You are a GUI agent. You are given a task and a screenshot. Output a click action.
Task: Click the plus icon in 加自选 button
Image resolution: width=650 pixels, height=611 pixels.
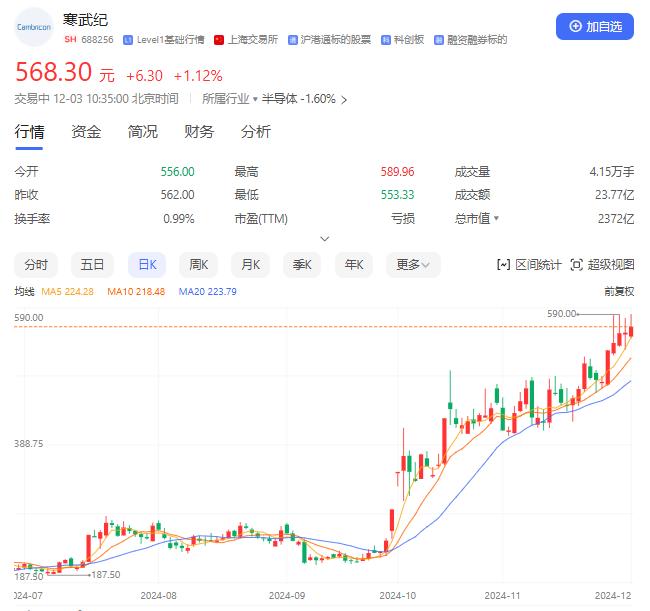point(575,26)
